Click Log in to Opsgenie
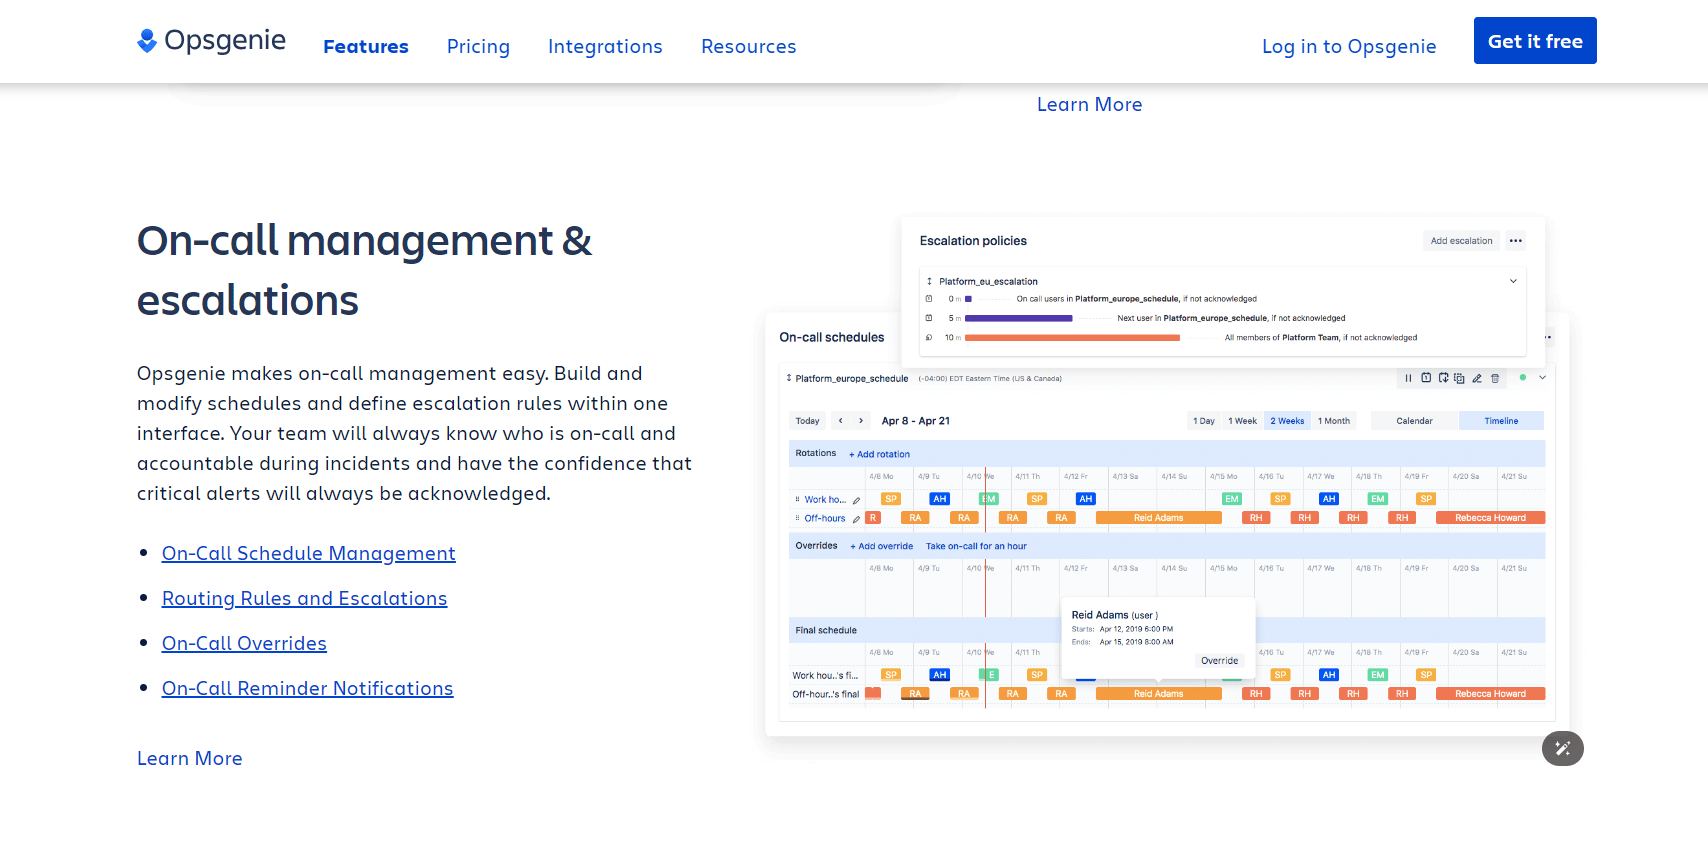 click(x=1349, y=46)
